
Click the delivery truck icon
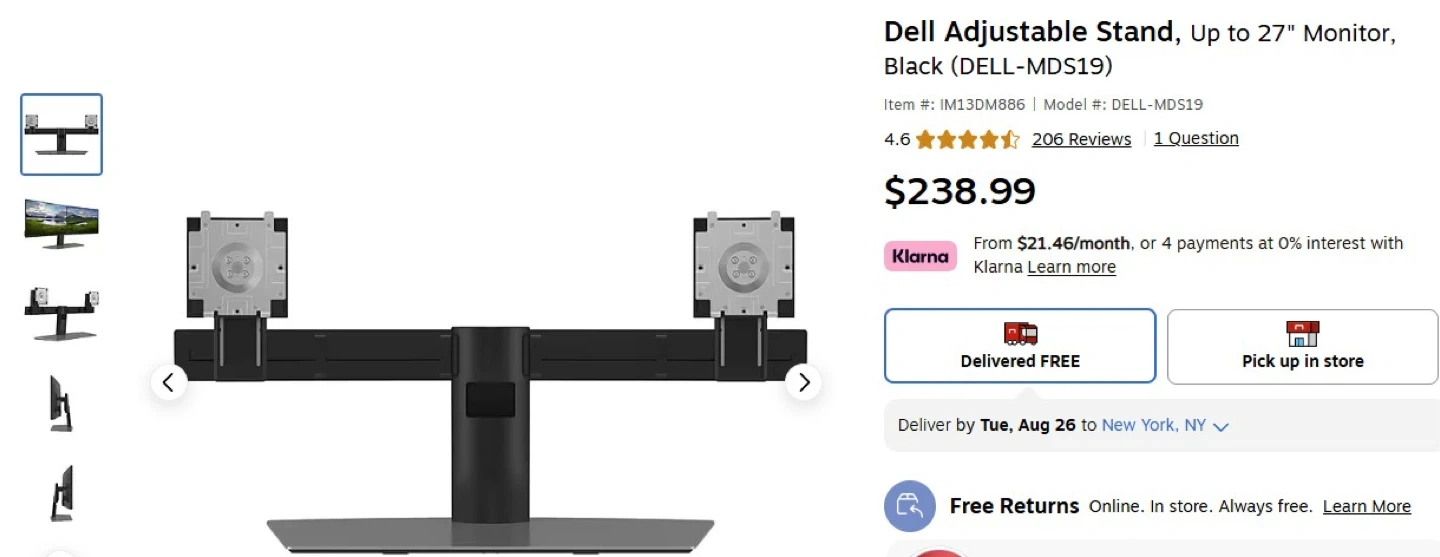tap(1020, 334)
